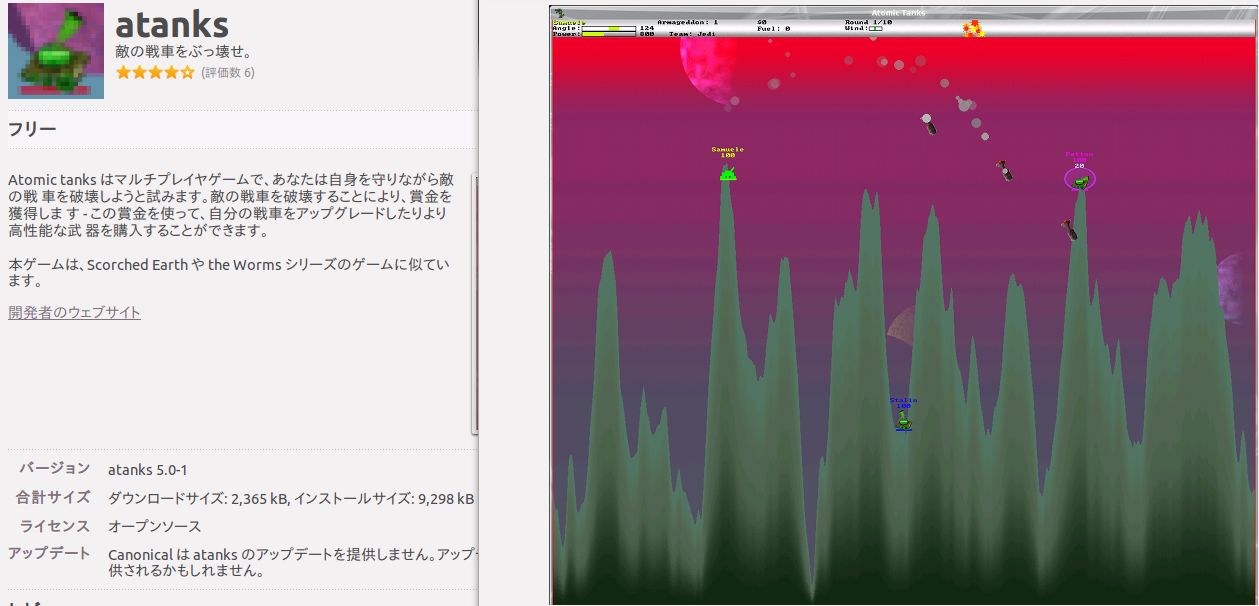Click the Power bar in the game HUD
1259x606 pixels.
[609, 34]
